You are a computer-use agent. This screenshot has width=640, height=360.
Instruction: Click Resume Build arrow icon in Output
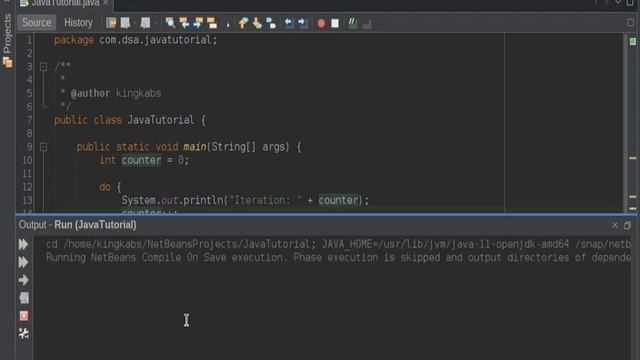point(24,280)
